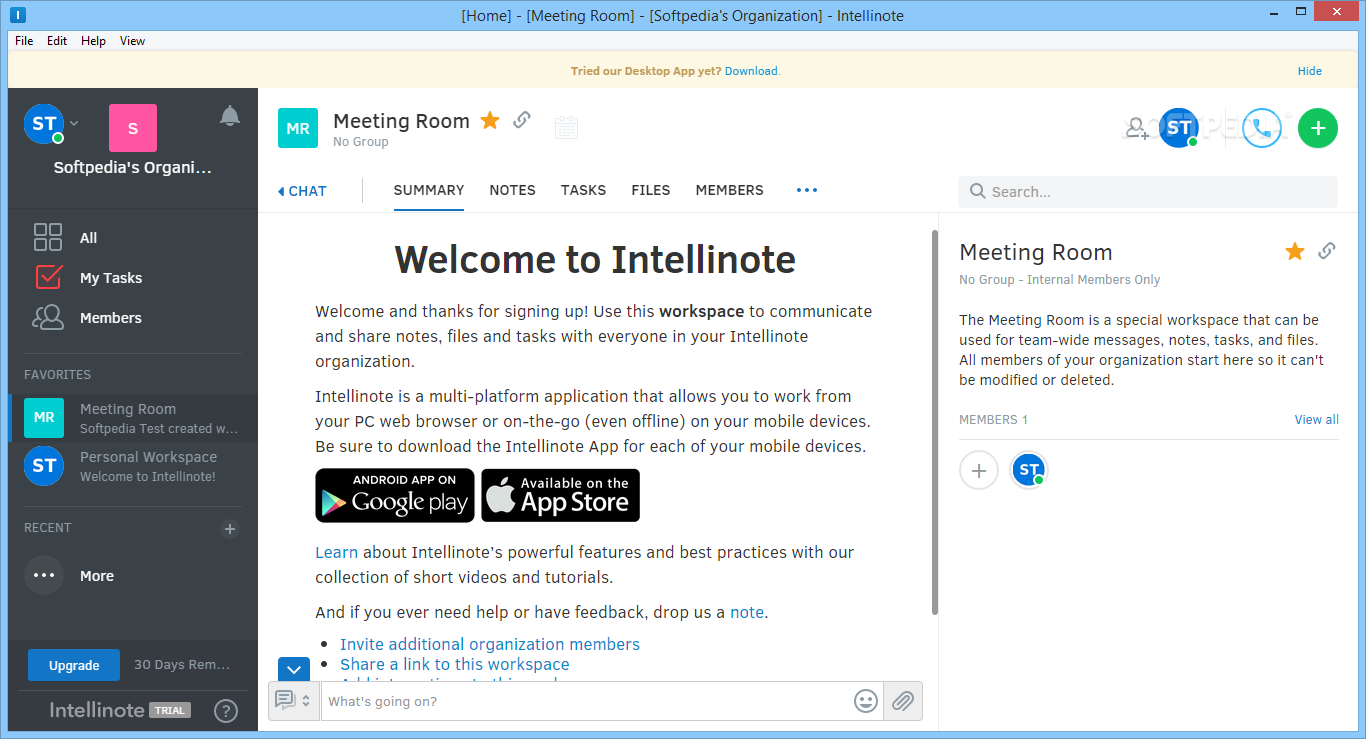Follow the Learn link
The height and width of the screenshot is (739, 1366).
click(x=337, y=552)
